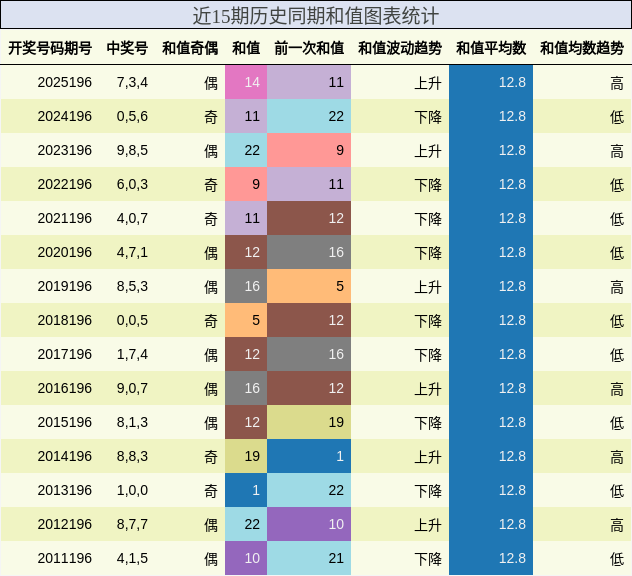Select winning numbers 1,0,0
This screenshot has height=576, width=632.
click(x=132, y=490)
